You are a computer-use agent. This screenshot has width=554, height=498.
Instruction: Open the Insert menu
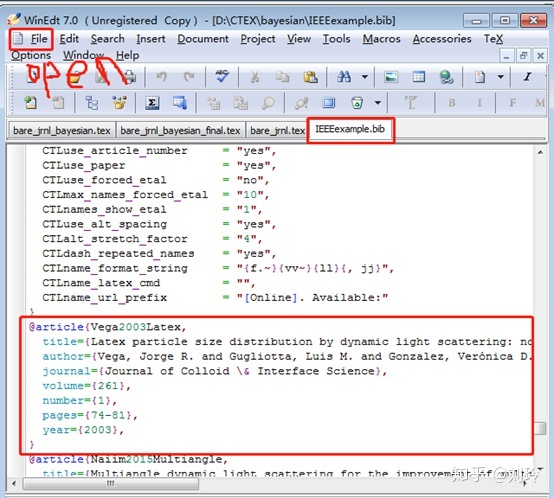(x=151, y=39)
